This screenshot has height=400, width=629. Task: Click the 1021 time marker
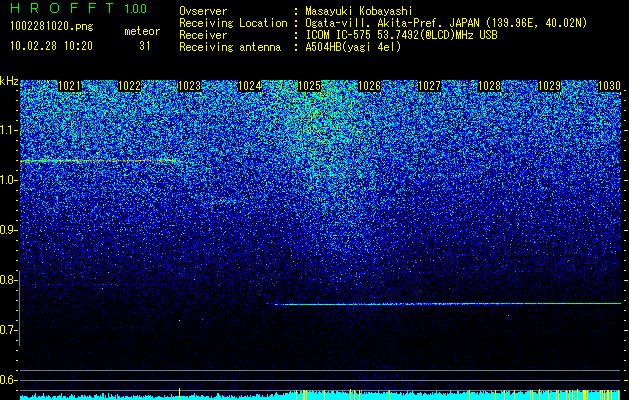click(x=69, y=86)
